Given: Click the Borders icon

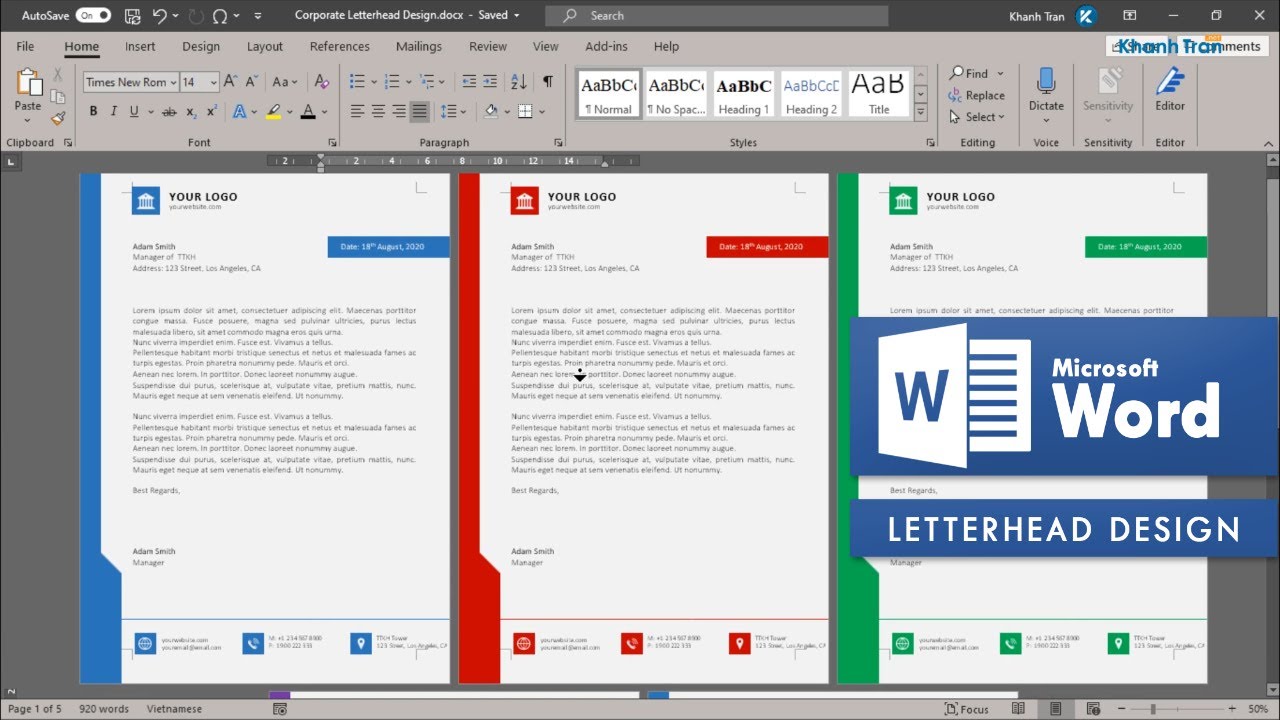Looking at the screenshot, I should (525, 112).
